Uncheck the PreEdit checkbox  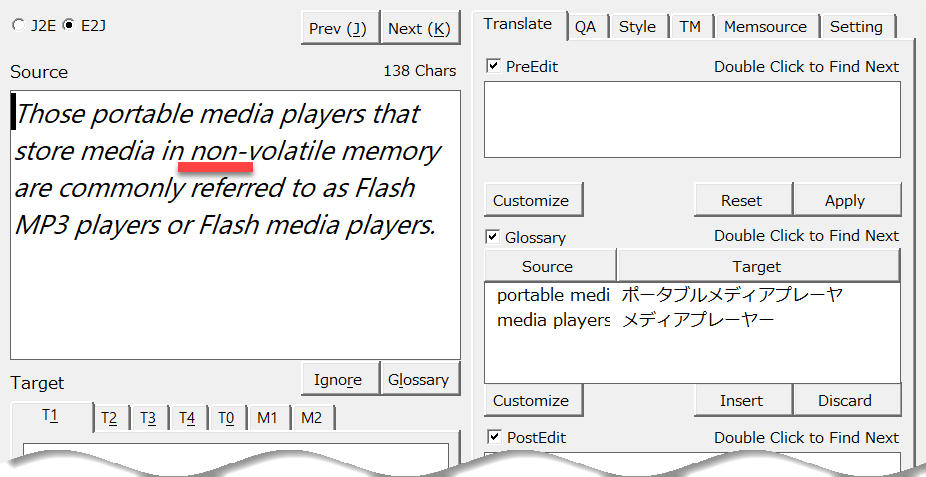tap(493, 66)
